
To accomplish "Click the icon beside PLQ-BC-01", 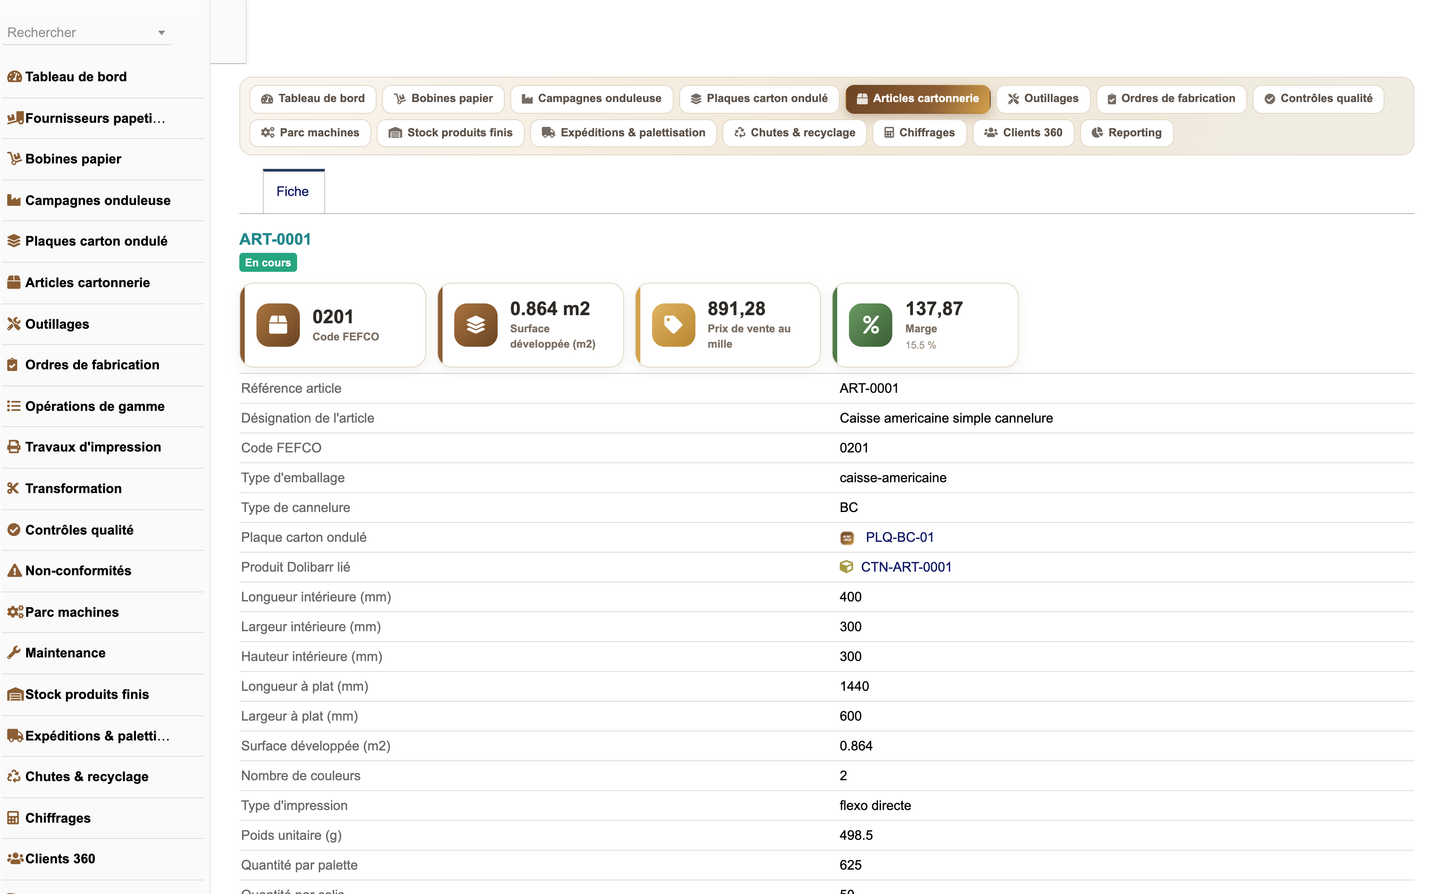I will pyautogui.click(x=847, y=538).
